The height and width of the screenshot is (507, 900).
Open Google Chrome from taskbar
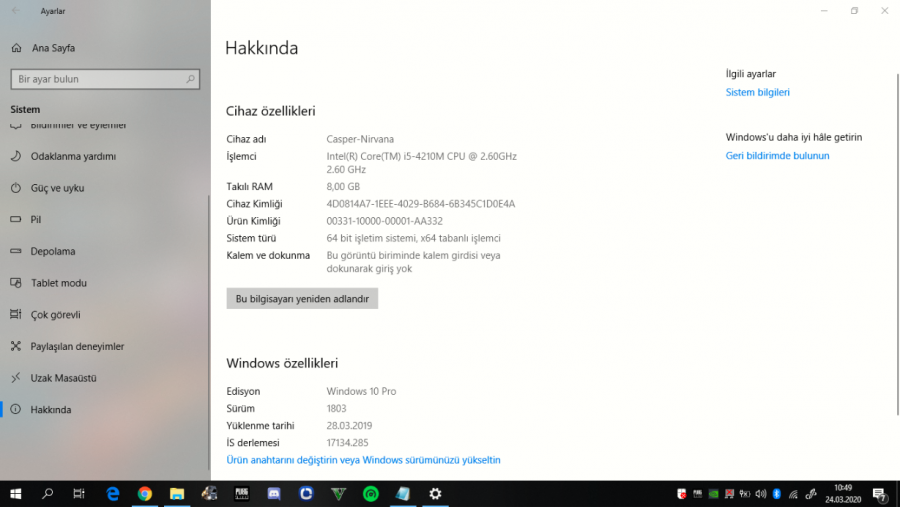click(x=145, y=494)
